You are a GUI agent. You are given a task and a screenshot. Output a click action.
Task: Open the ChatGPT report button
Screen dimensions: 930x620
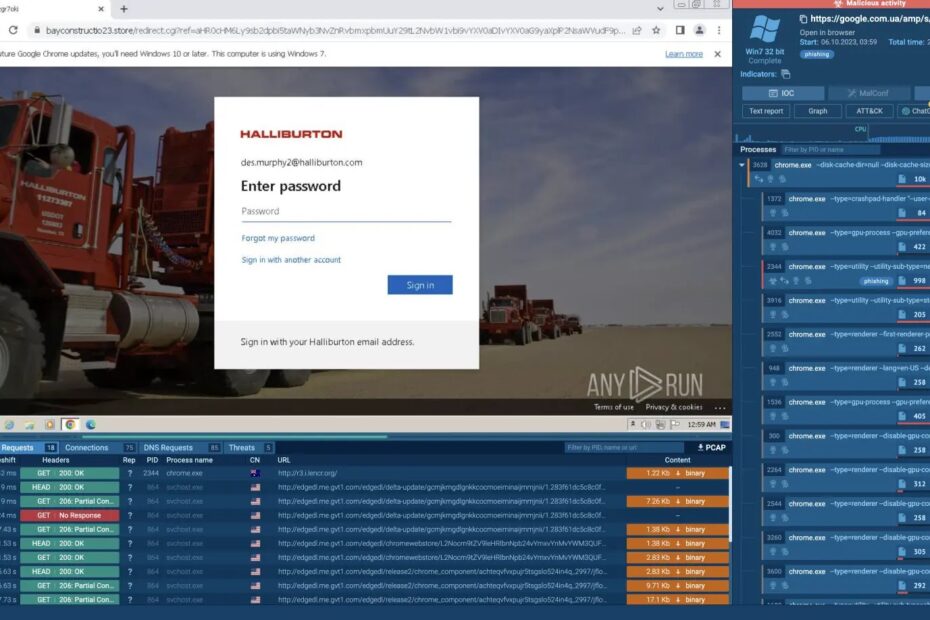click(914, 111)
